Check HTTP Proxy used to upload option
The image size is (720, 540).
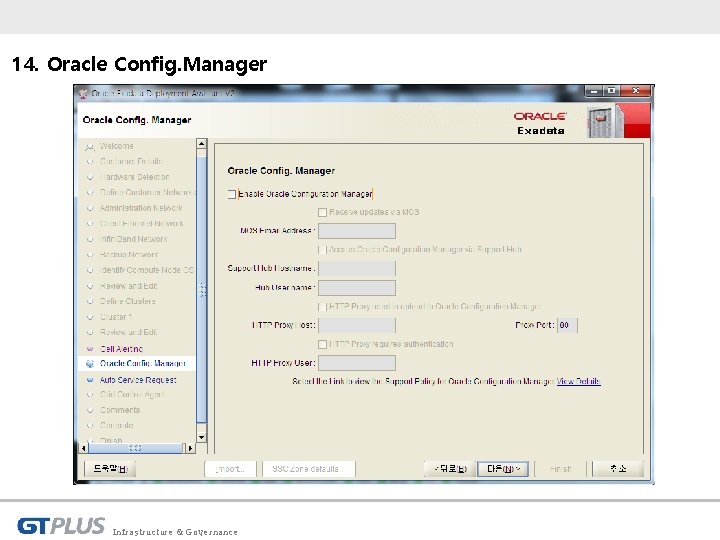(322, 306)
